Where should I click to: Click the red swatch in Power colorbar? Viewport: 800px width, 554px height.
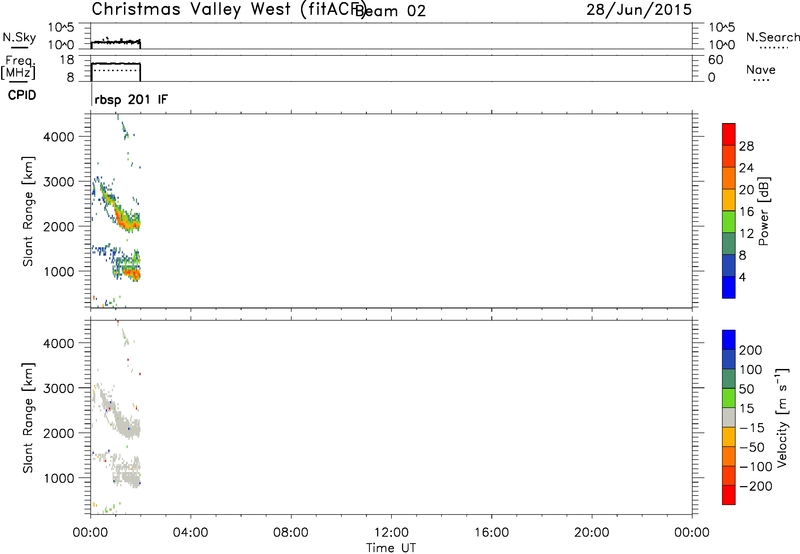tap(729, 134)
